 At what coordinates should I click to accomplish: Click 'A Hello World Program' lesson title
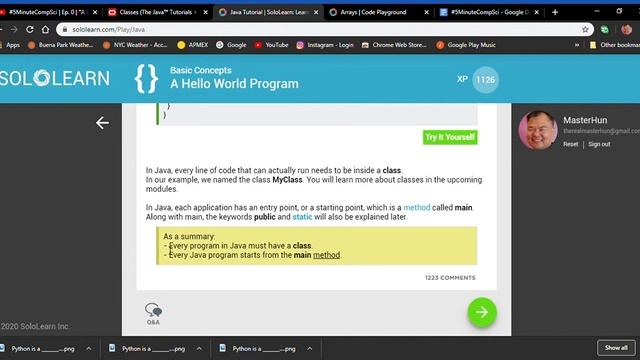pos(234,84)
